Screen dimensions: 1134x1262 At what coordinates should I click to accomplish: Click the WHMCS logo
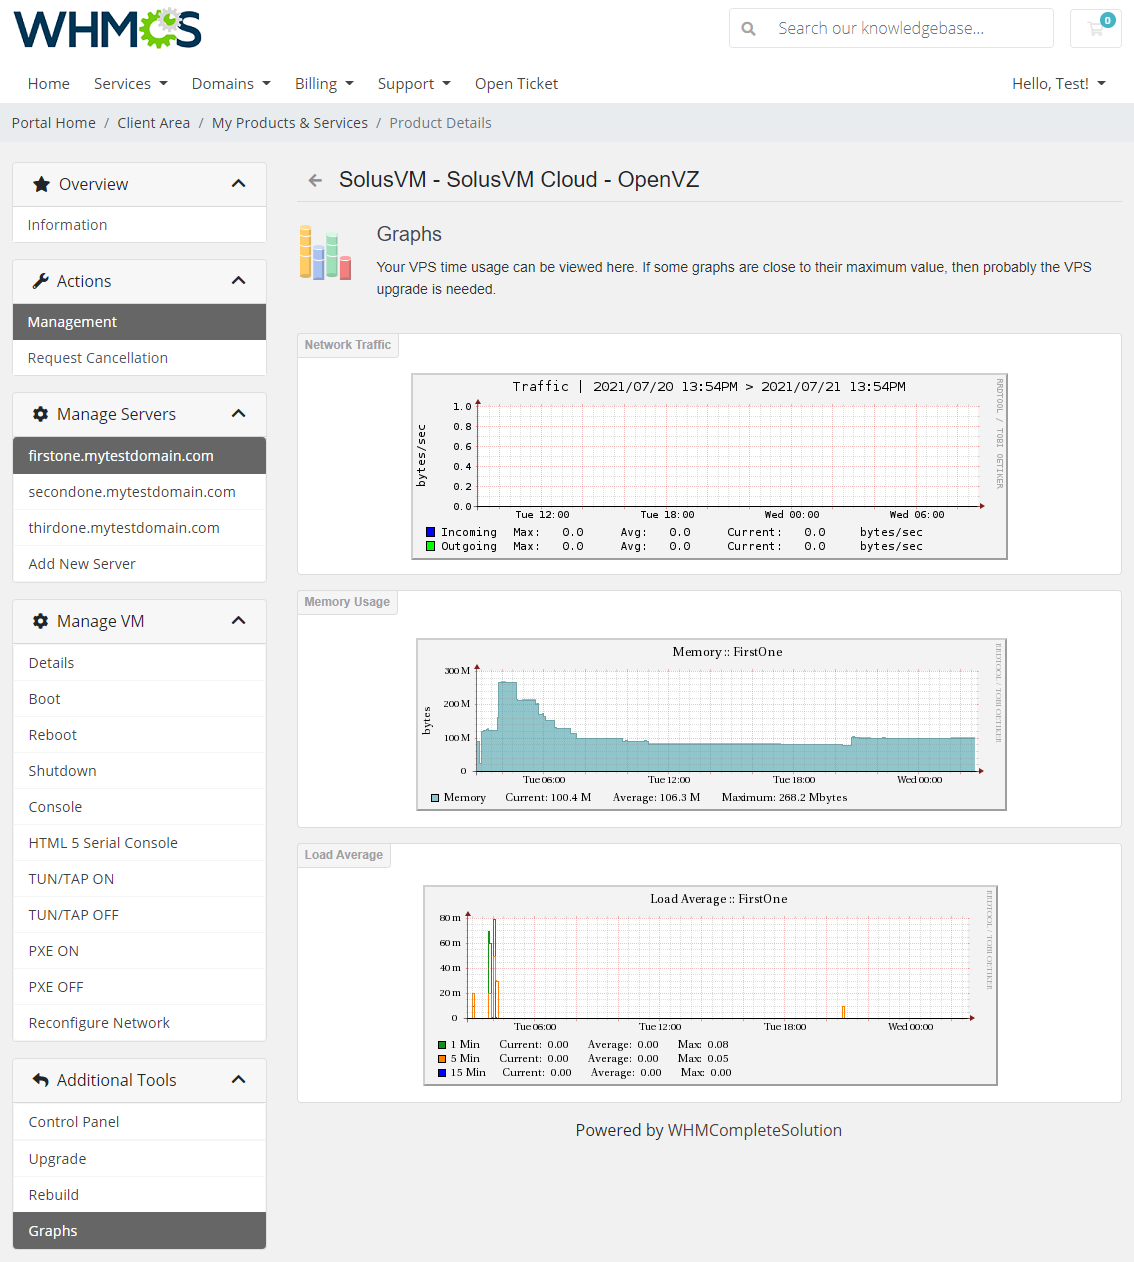pyautogui.click(x=107, y=28)
